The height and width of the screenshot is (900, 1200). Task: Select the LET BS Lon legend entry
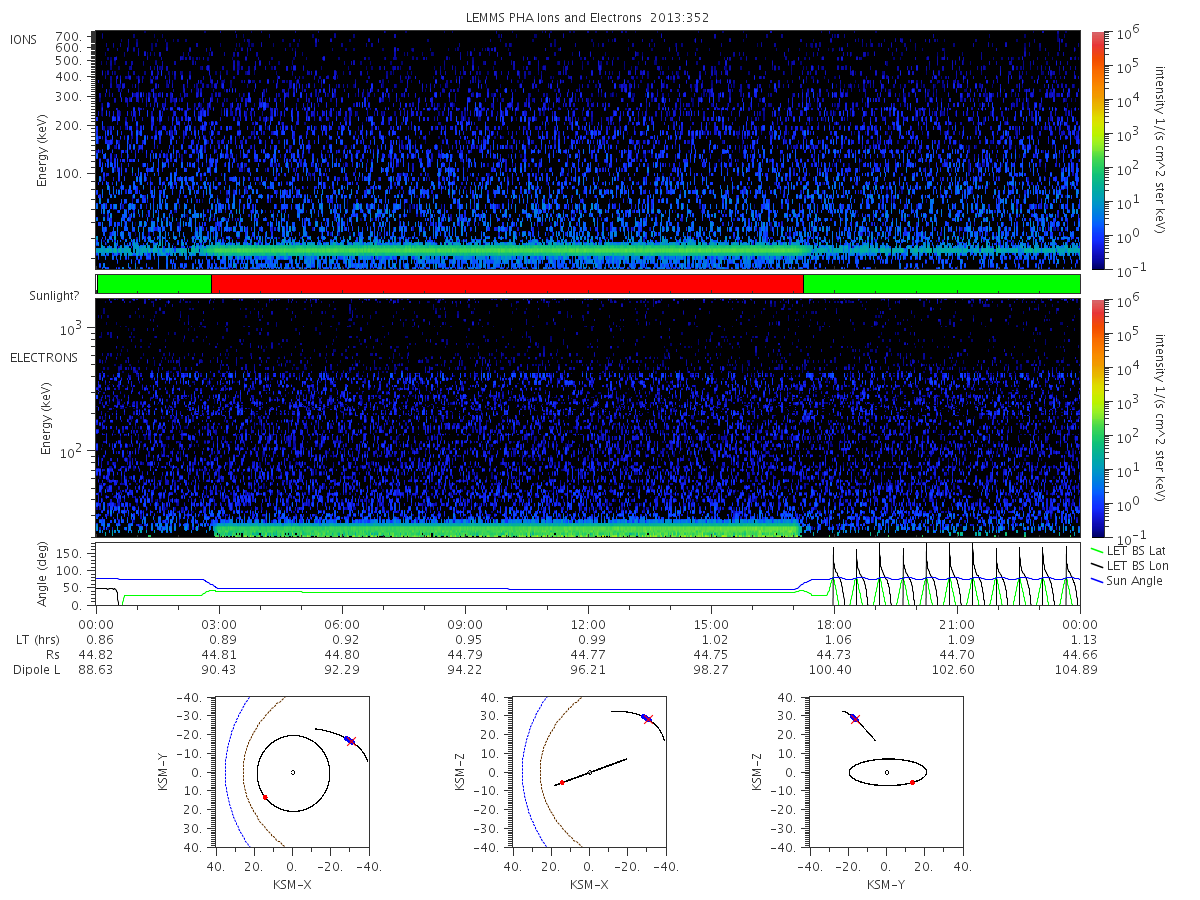1130,566
